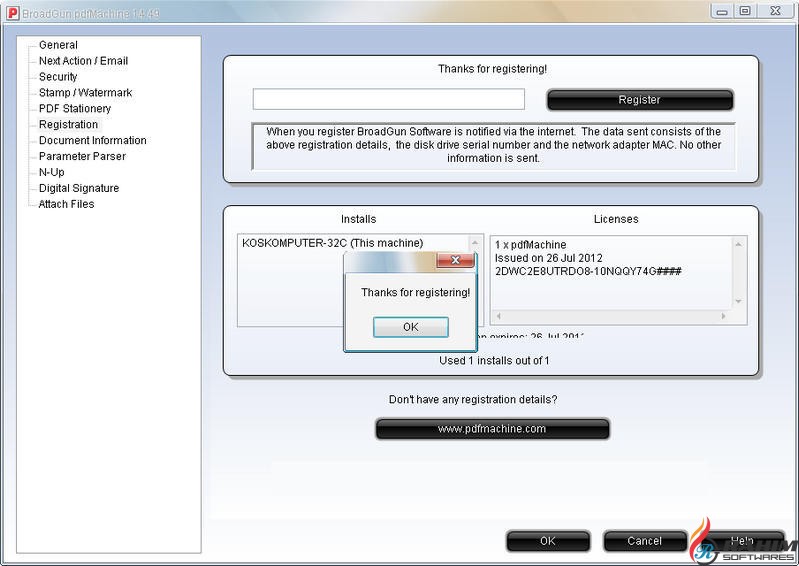Open the www.pdfmachine.com link button
Screen dimensions: 799x566
coord(492,429)
